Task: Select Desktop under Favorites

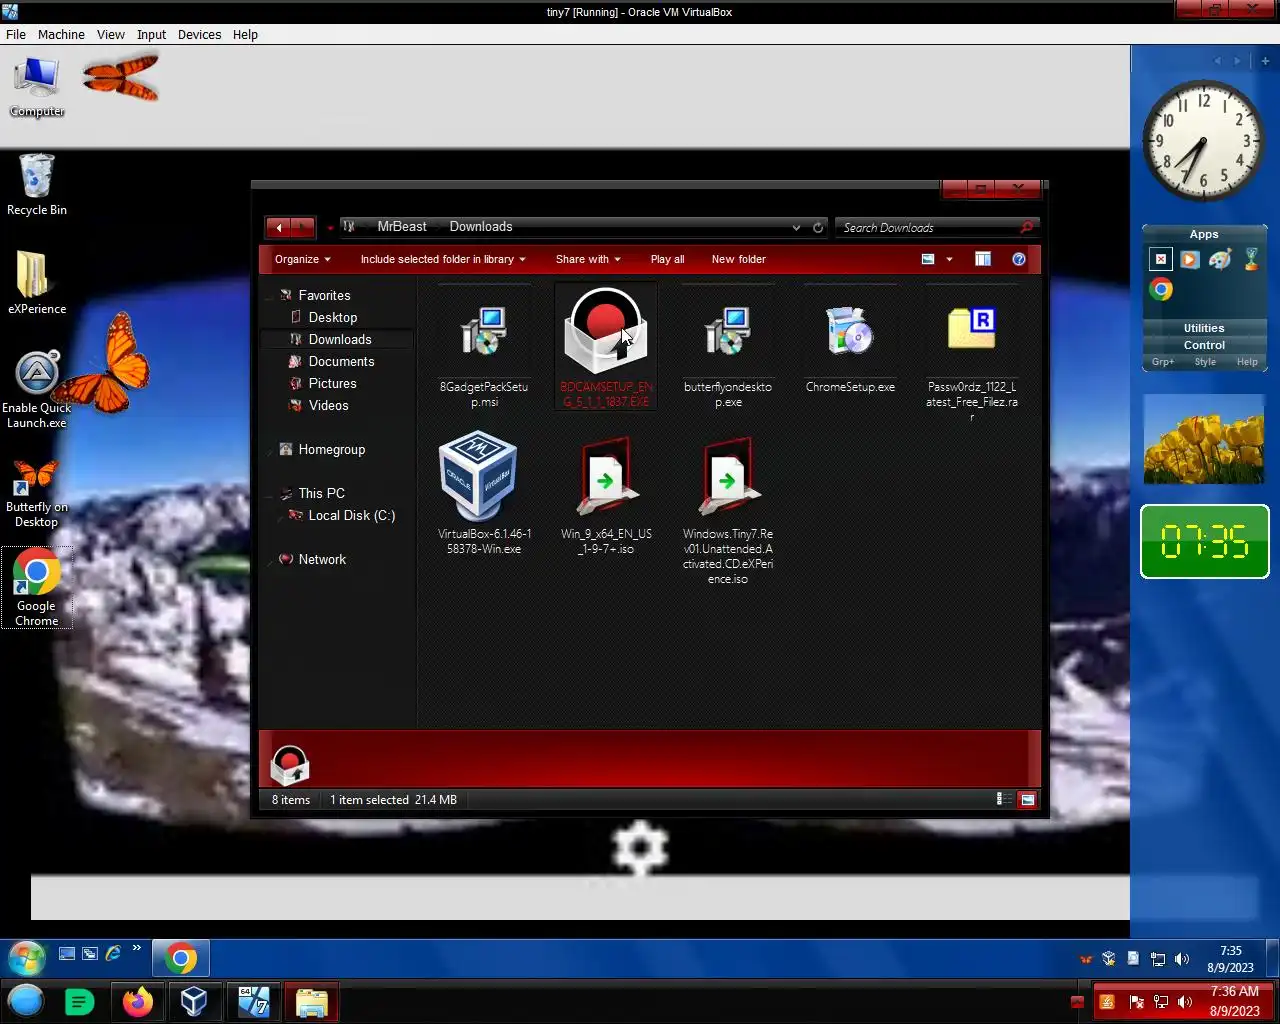Action: [333, 317]
